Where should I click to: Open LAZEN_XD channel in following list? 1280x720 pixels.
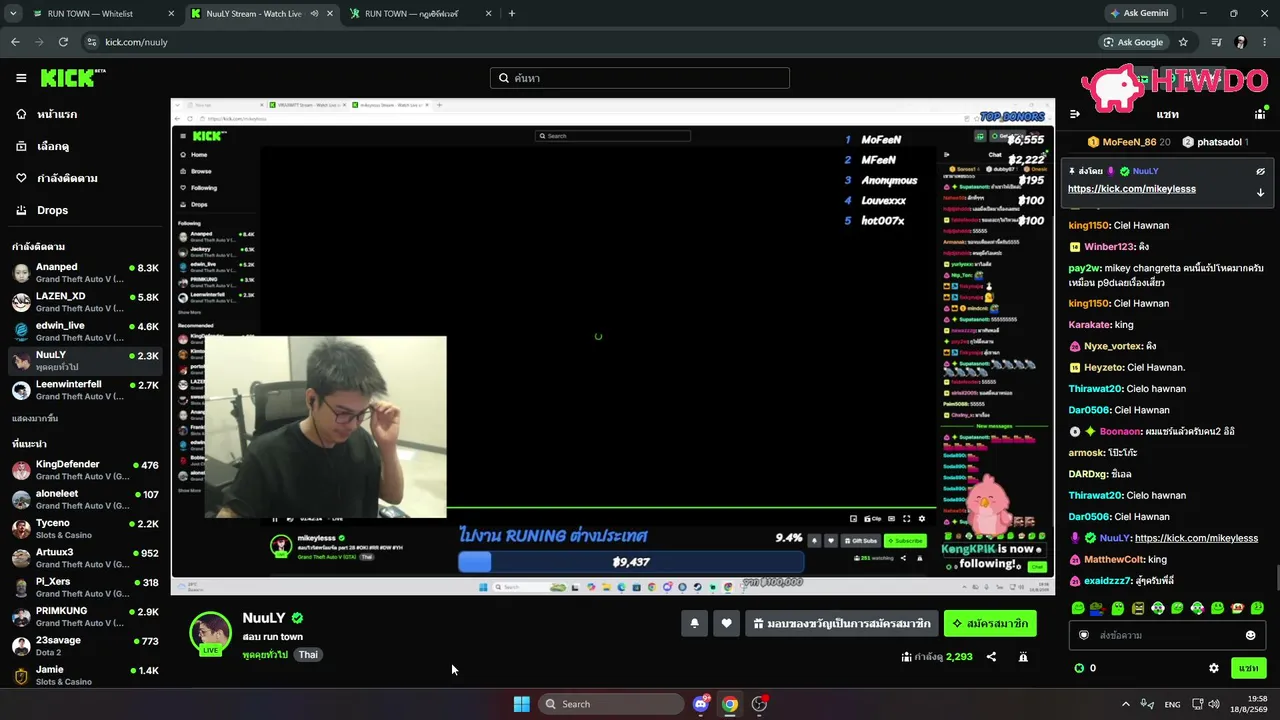(84, 302)
